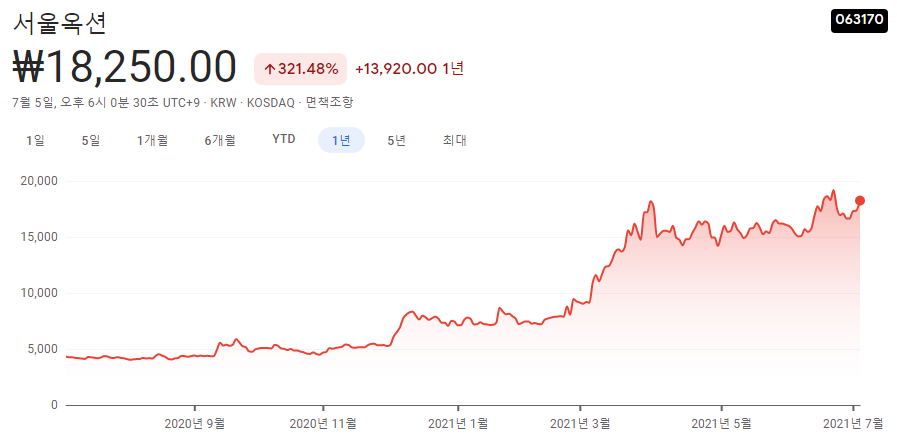Viewport: 897px width, 444px height.
Task: Click the 20,000 y-axis label
Action: point(39,181)
